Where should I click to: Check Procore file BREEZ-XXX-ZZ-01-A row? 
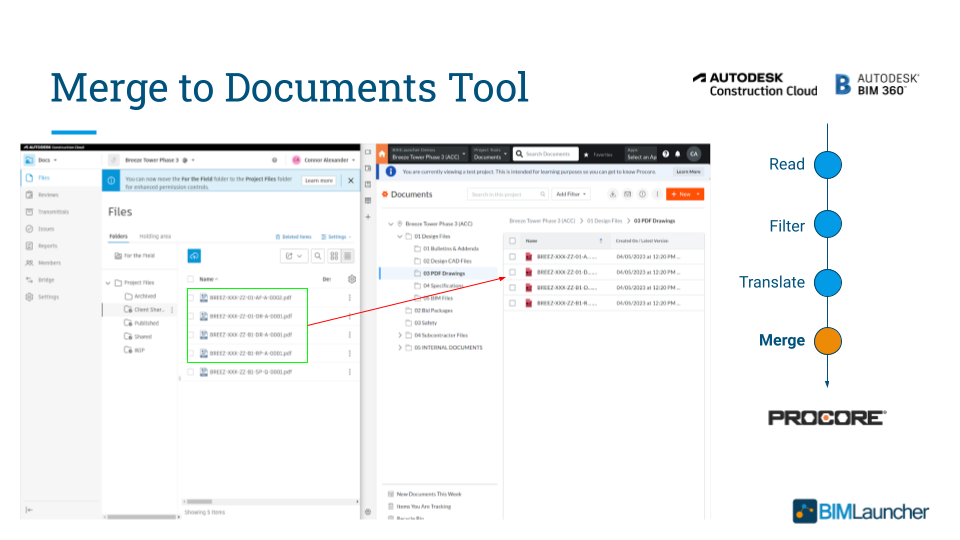tap(512, 257)
